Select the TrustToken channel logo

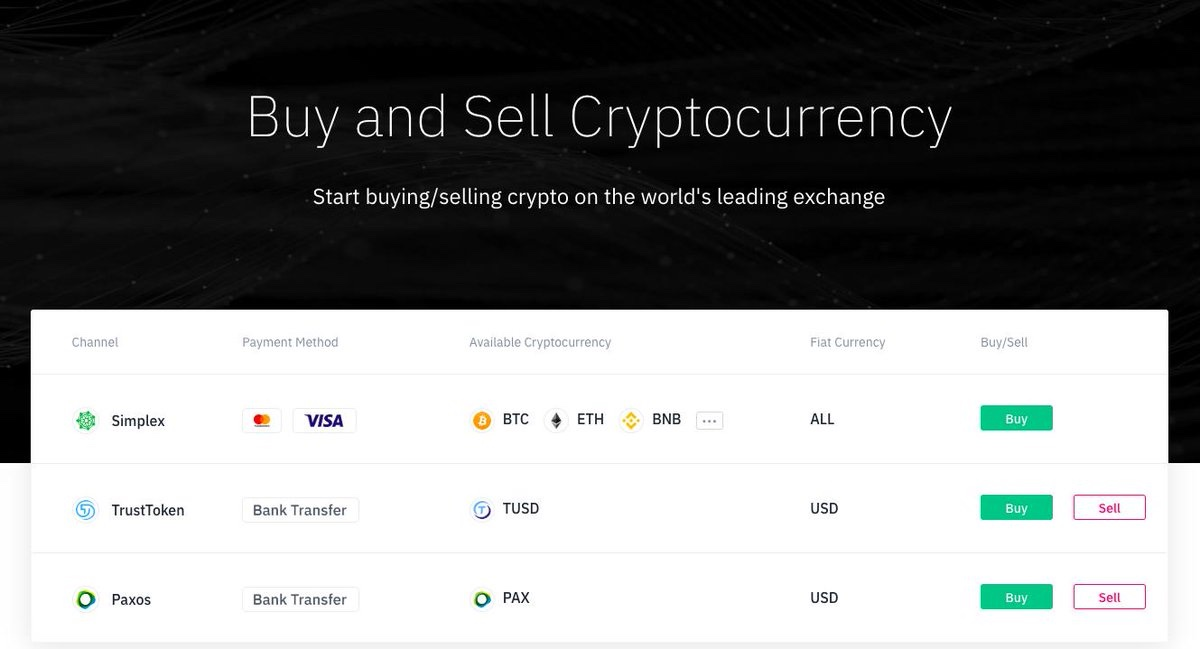(x=87, y=510)
